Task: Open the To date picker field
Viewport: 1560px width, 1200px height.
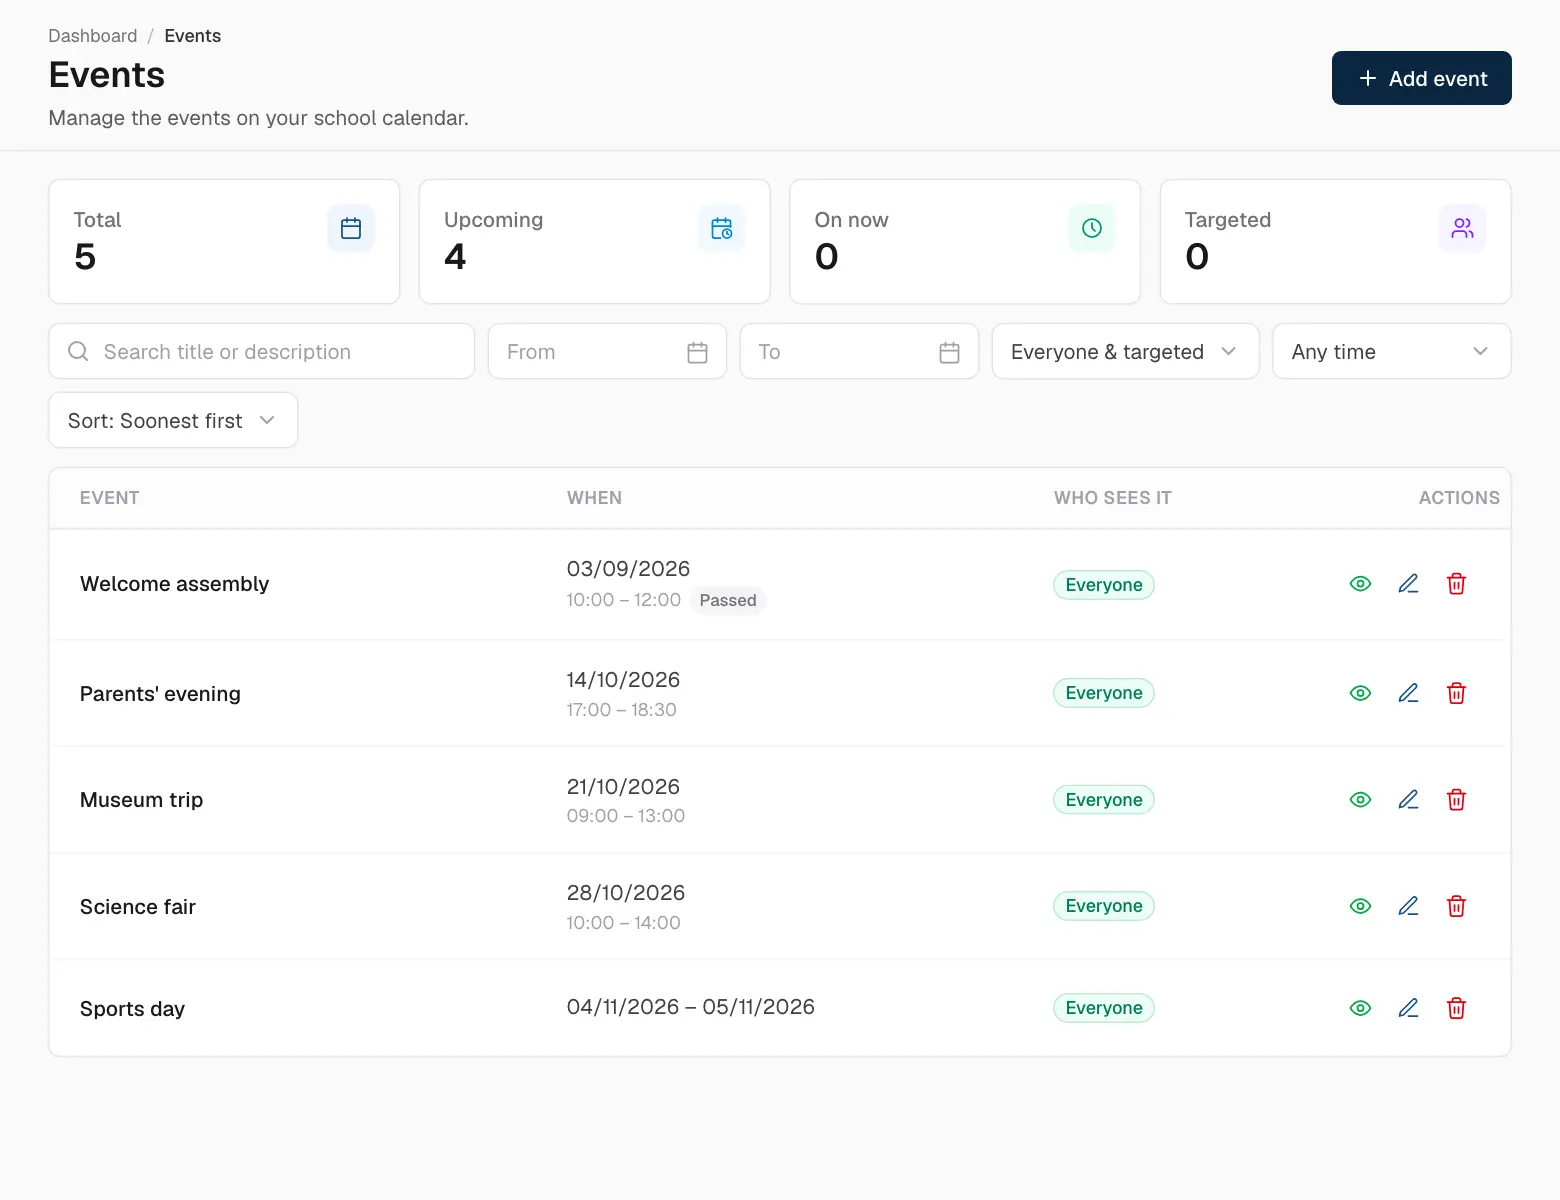Action: (859, 351)
